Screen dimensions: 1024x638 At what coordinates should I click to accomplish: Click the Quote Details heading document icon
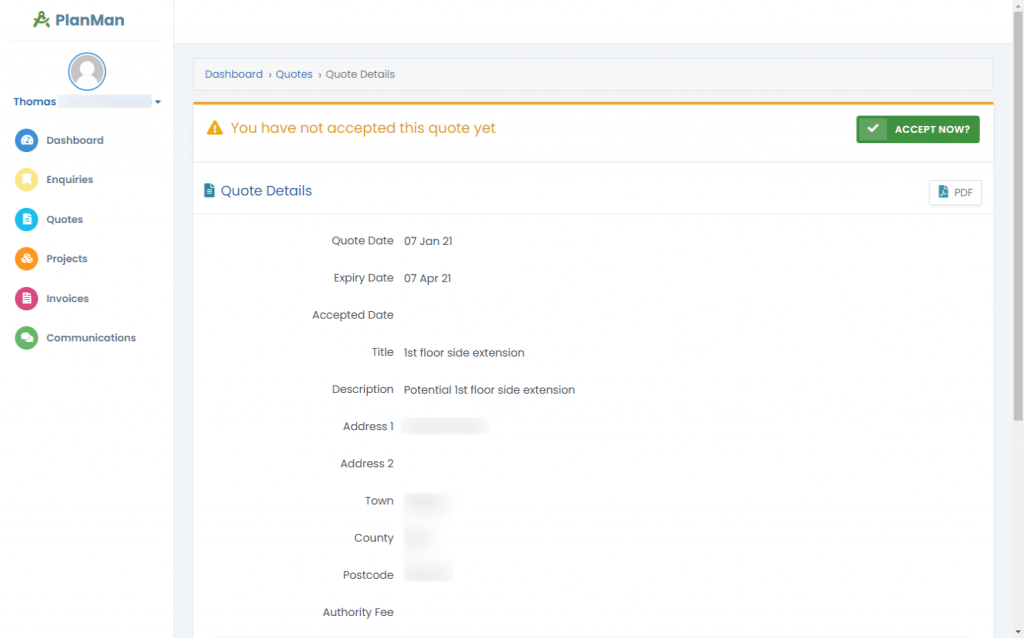(210, 191)
